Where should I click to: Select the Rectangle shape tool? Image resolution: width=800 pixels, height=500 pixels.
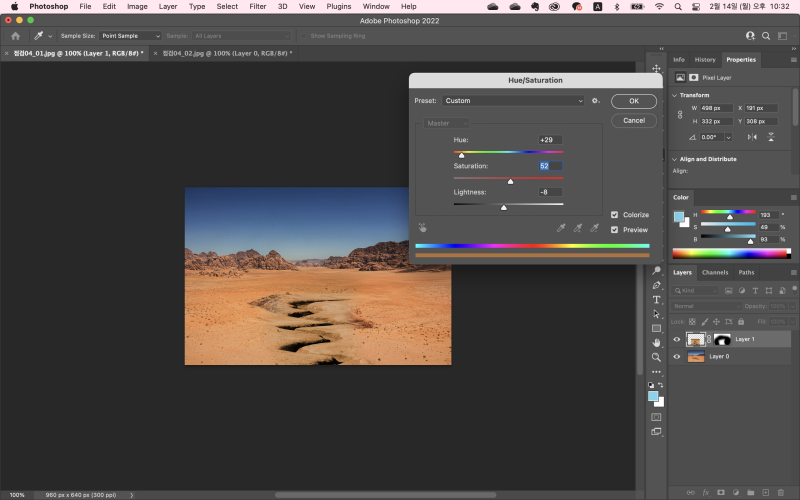[656, 328]
